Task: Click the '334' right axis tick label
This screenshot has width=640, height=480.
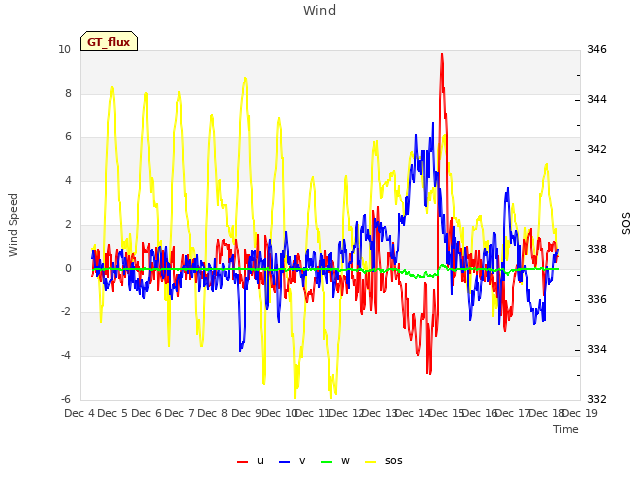Action: click(597, 349)
